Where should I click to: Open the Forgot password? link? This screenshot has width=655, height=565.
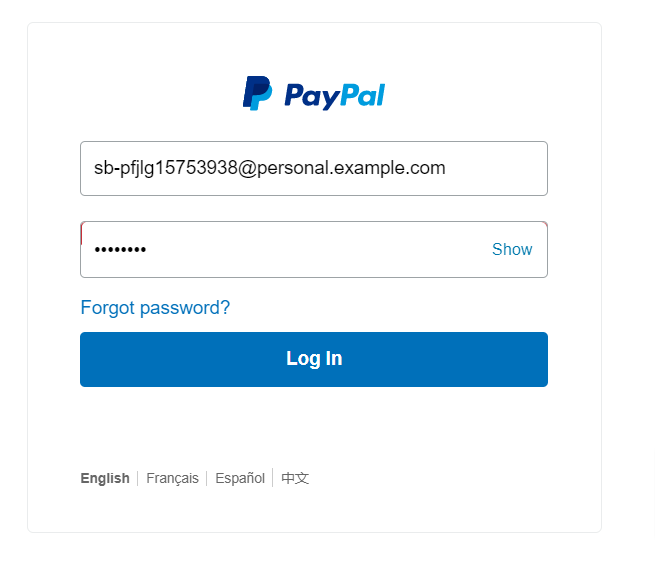[x=155, y=308]
